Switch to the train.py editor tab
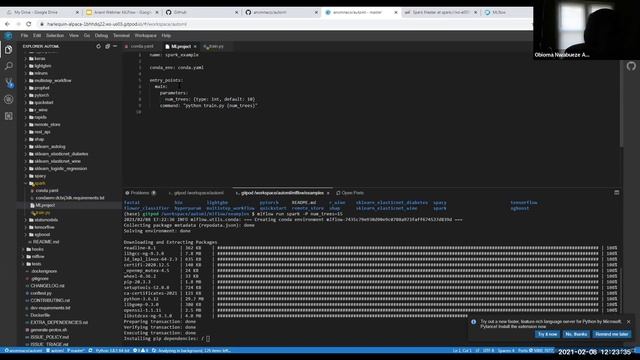Viewport: 640px width, 360px height. (x=215, y=47)
